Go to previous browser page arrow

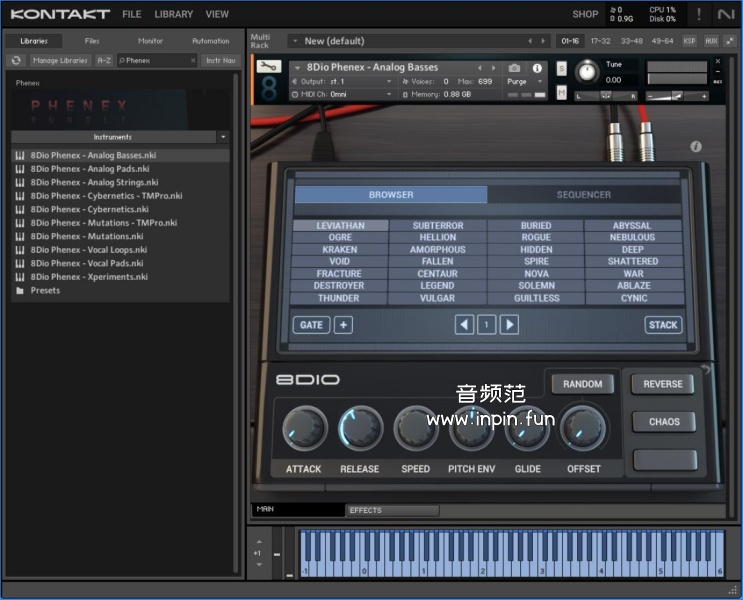(x=464, y=324)
